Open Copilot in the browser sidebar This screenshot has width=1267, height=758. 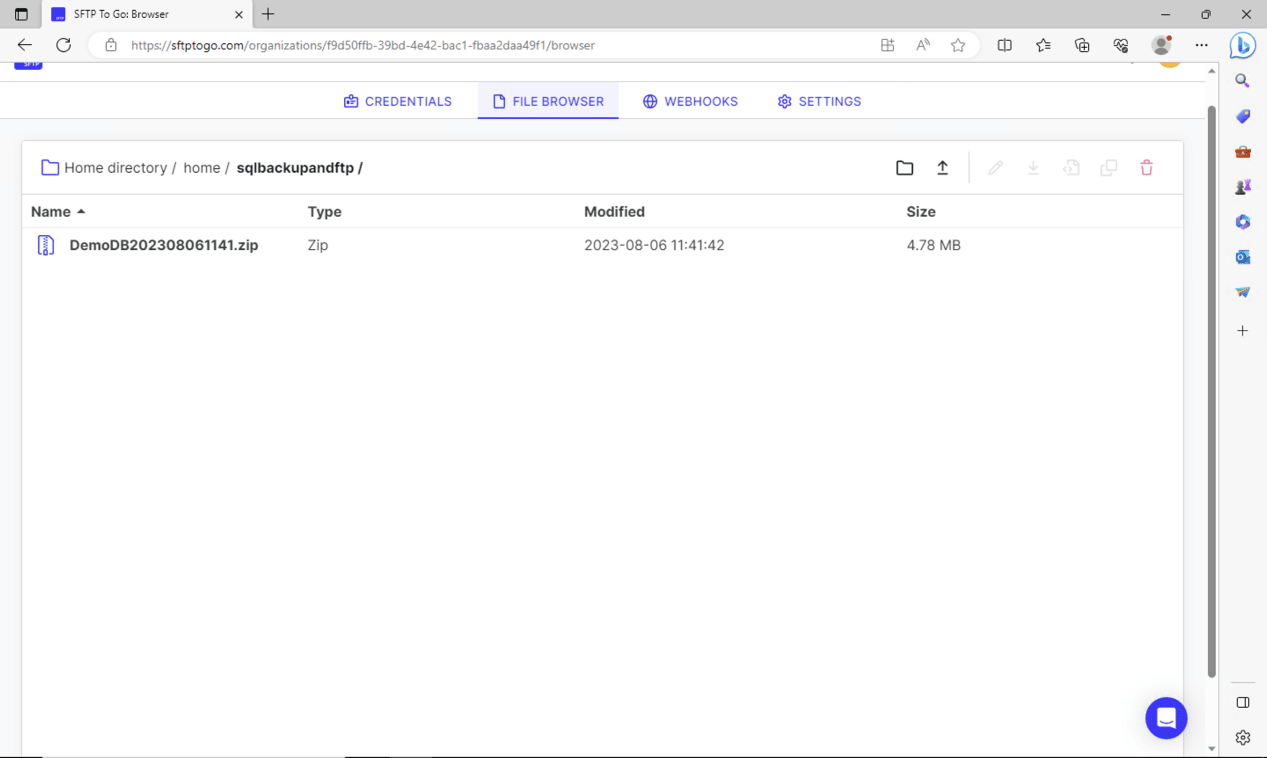(x=1242, y=45)
